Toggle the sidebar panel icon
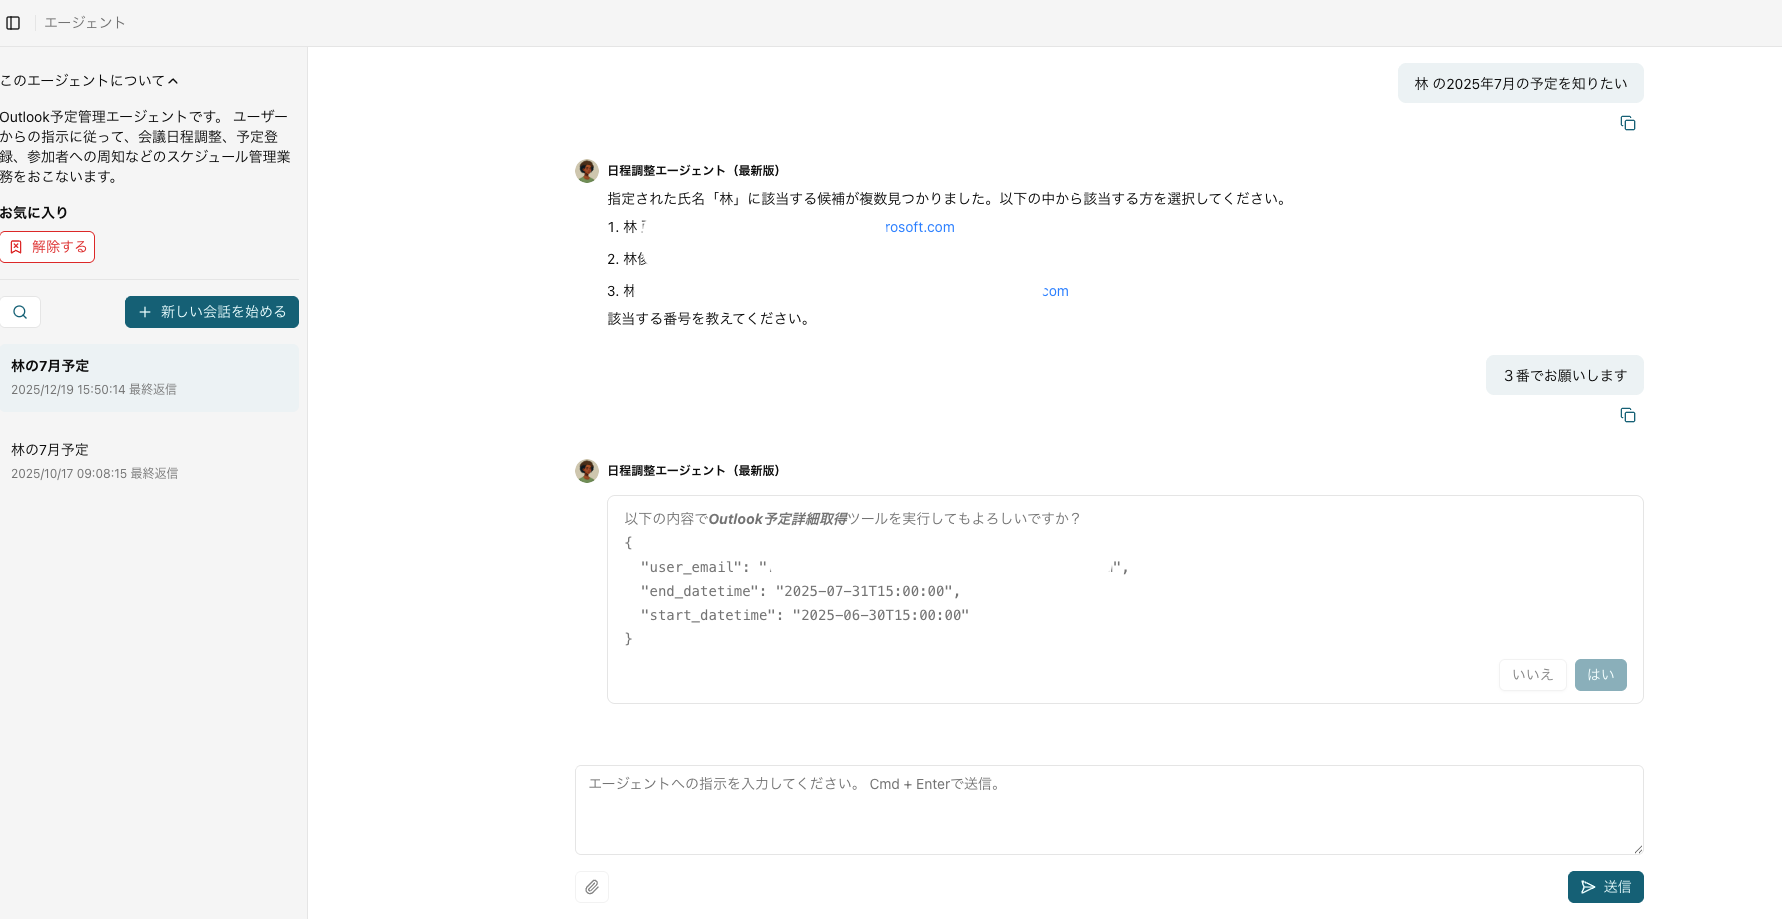This screenshot has width=1782, height=919. (x=13, y=23)
